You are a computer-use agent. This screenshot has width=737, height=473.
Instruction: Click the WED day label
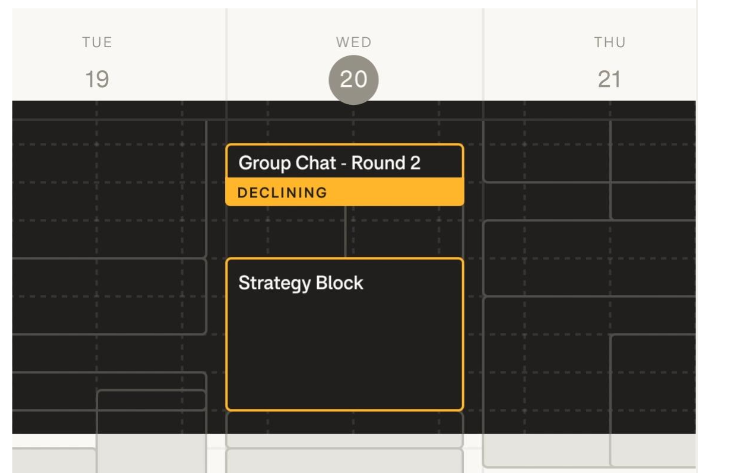tap(354, 42)
